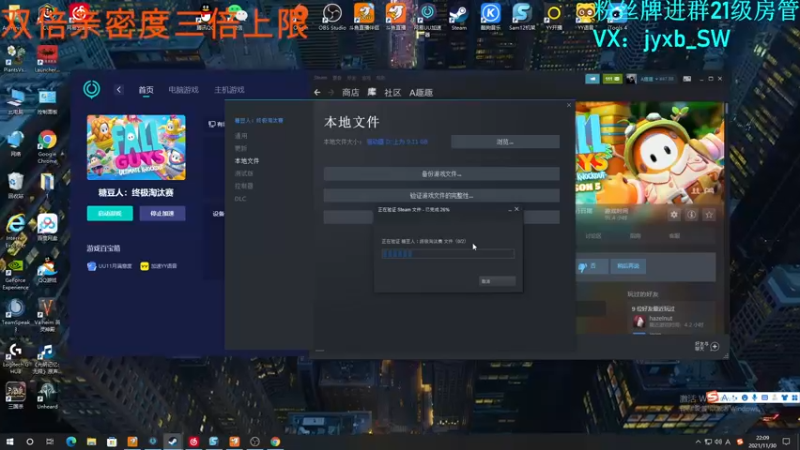Image resolution: width=800 pixels, height=450 pixels.
Task: Open the PlantsVs desktop shortcut
Action: point(14,58)
